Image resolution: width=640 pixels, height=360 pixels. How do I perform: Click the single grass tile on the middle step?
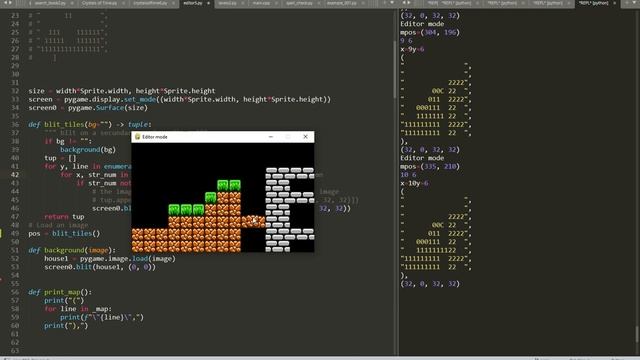point(211,198)
